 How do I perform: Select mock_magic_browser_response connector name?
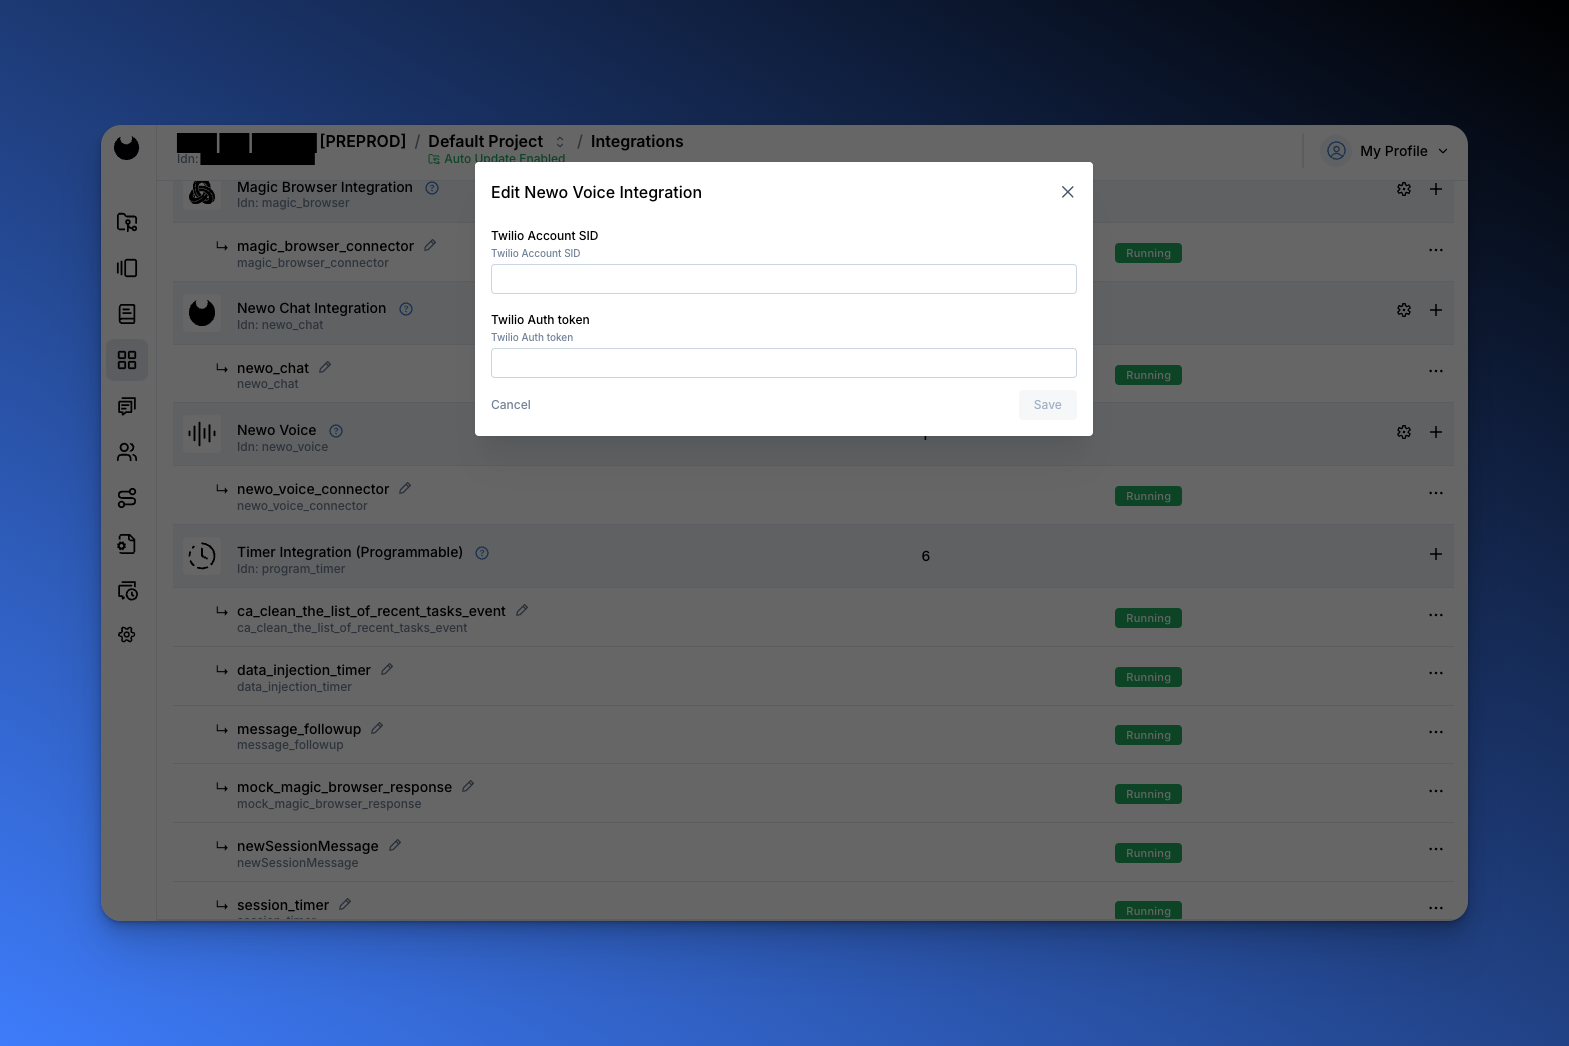coord(344,787)
